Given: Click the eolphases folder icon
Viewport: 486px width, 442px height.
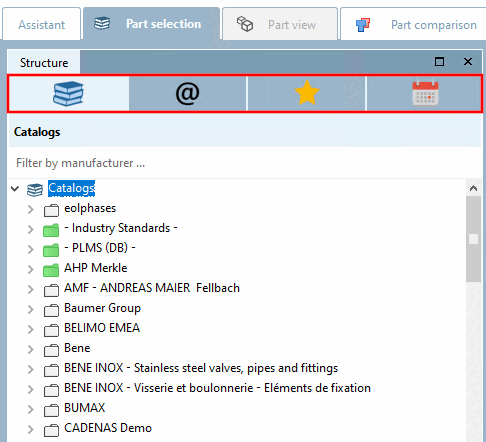Looking at the screenshot, I should pyautogui.click(x=51, y=210).
